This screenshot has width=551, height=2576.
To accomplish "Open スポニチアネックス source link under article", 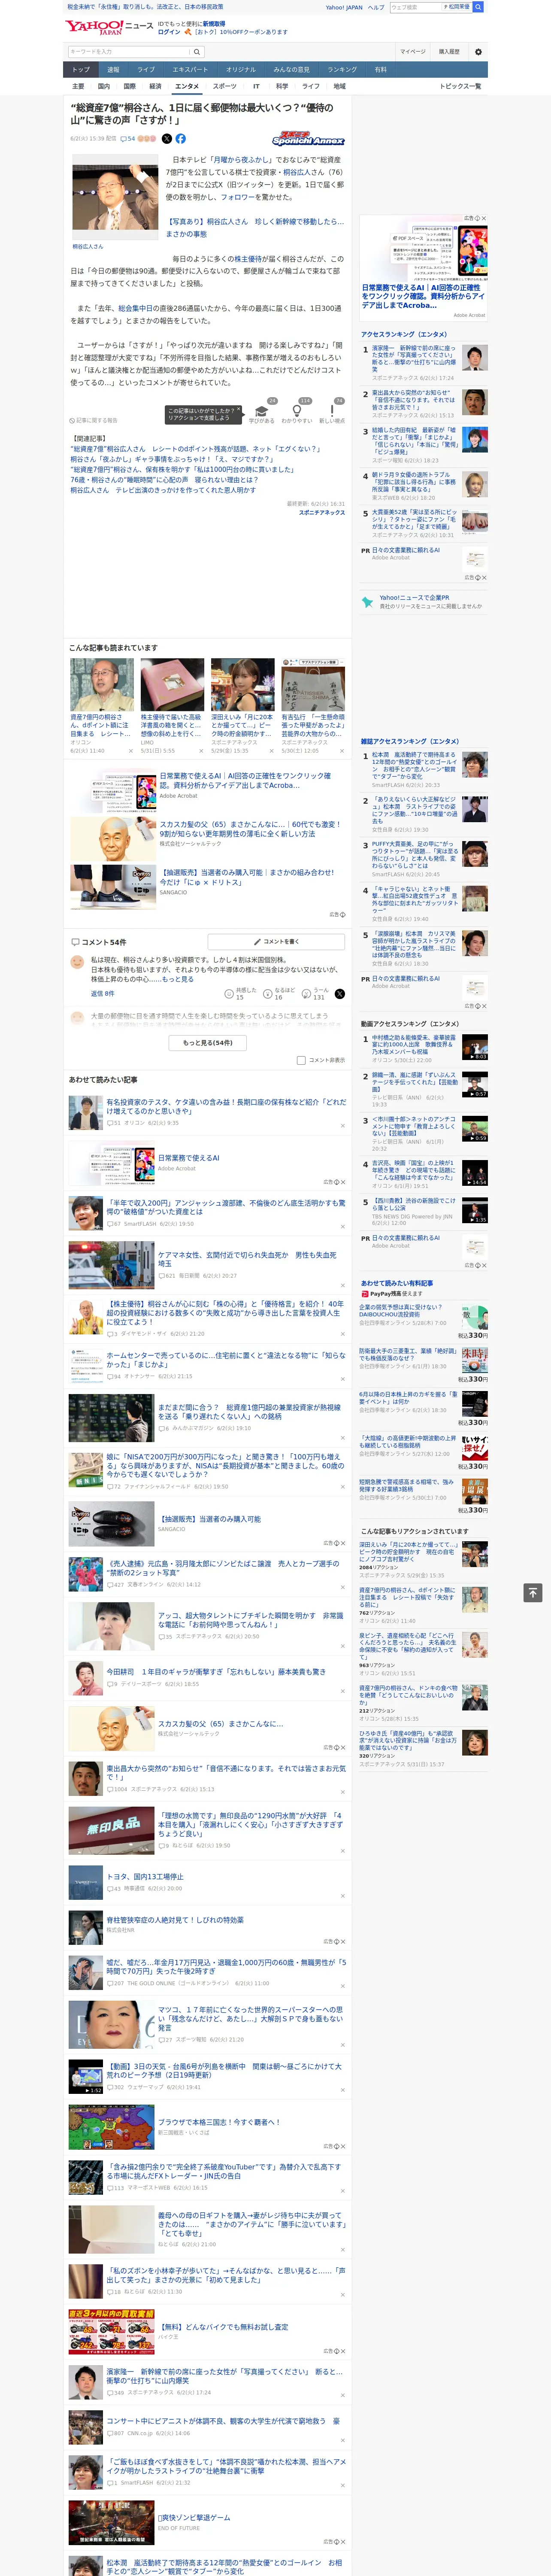I will click(322, 513).
